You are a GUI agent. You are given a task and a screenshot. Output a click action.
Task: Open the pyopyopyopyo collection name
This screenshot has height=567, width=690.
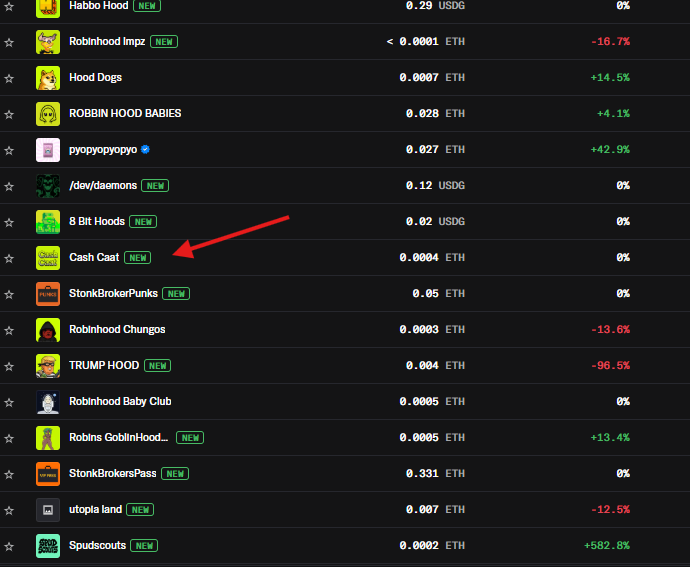(x=103, y=150)
